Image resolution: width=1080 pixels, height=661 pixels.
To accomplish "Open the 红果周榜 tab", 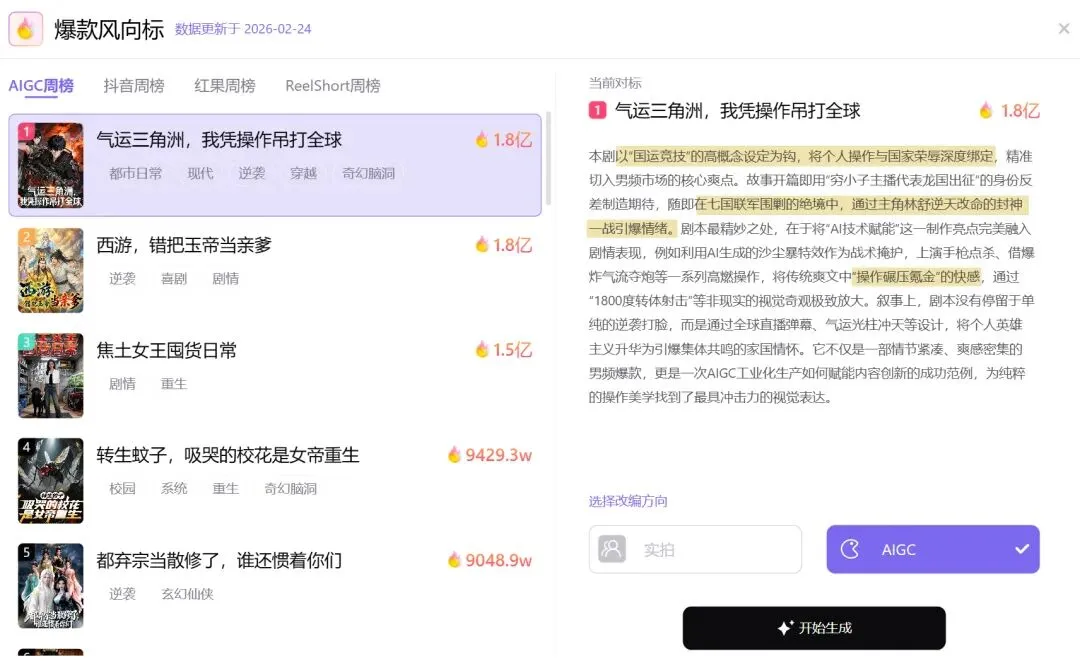I will click(x=225, y=85).
